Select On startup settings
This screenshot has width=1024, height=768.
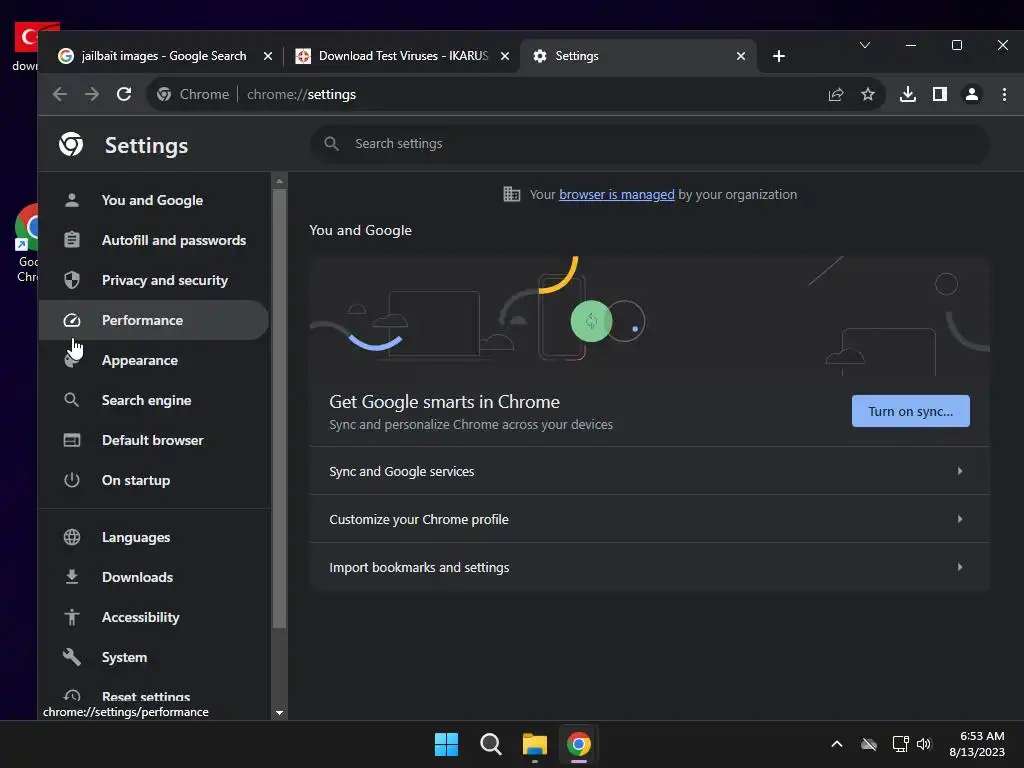[153, 480]
